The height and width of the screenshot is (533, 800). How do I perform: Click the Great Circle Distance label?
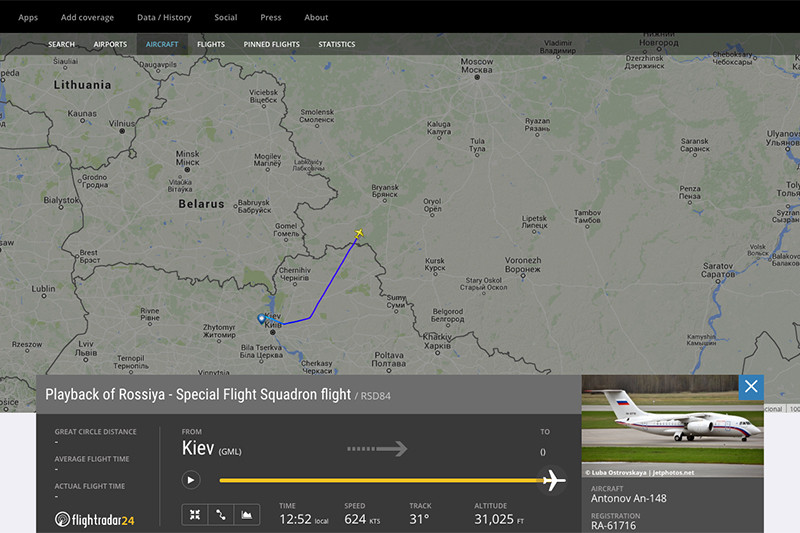(x=95, y=432)
